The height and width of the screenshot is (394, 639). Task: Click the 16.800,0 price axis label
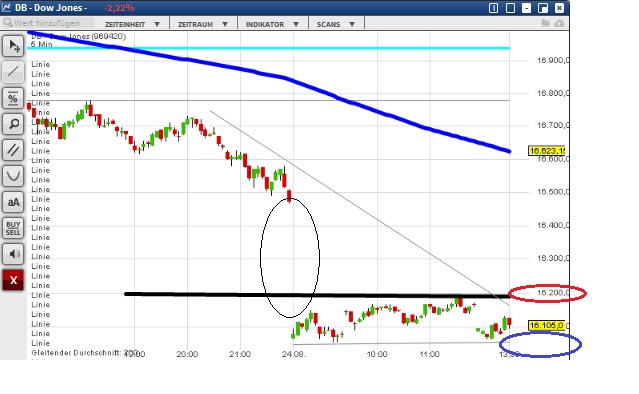[x=553, y=93]
